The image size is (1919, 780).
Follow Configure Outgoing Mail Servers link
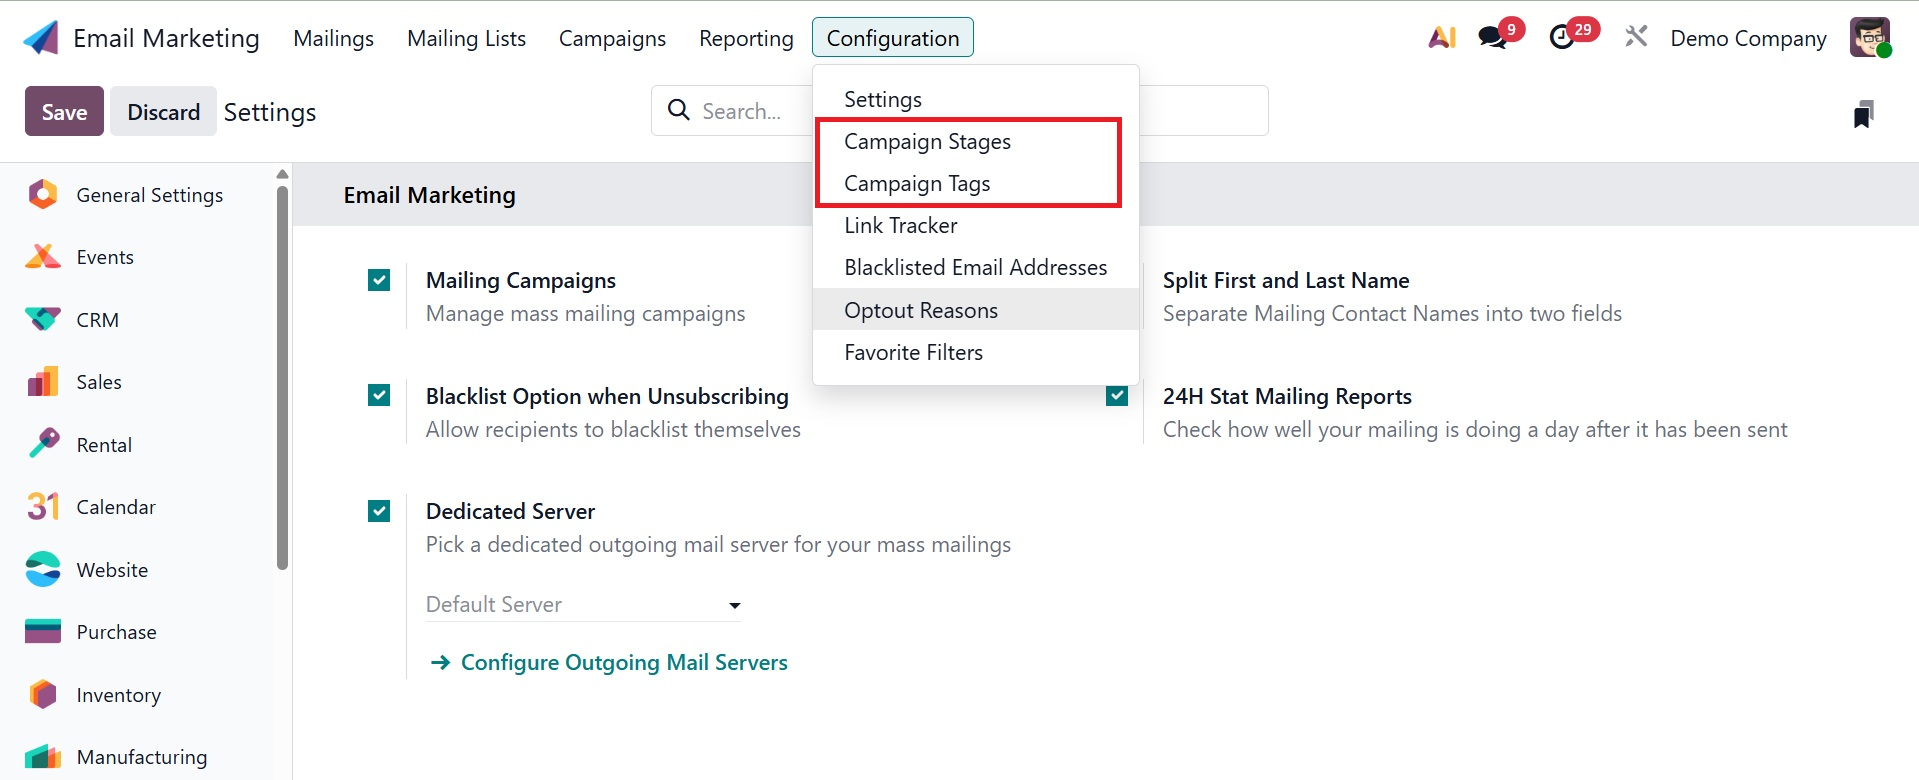(x=624, y=663)
